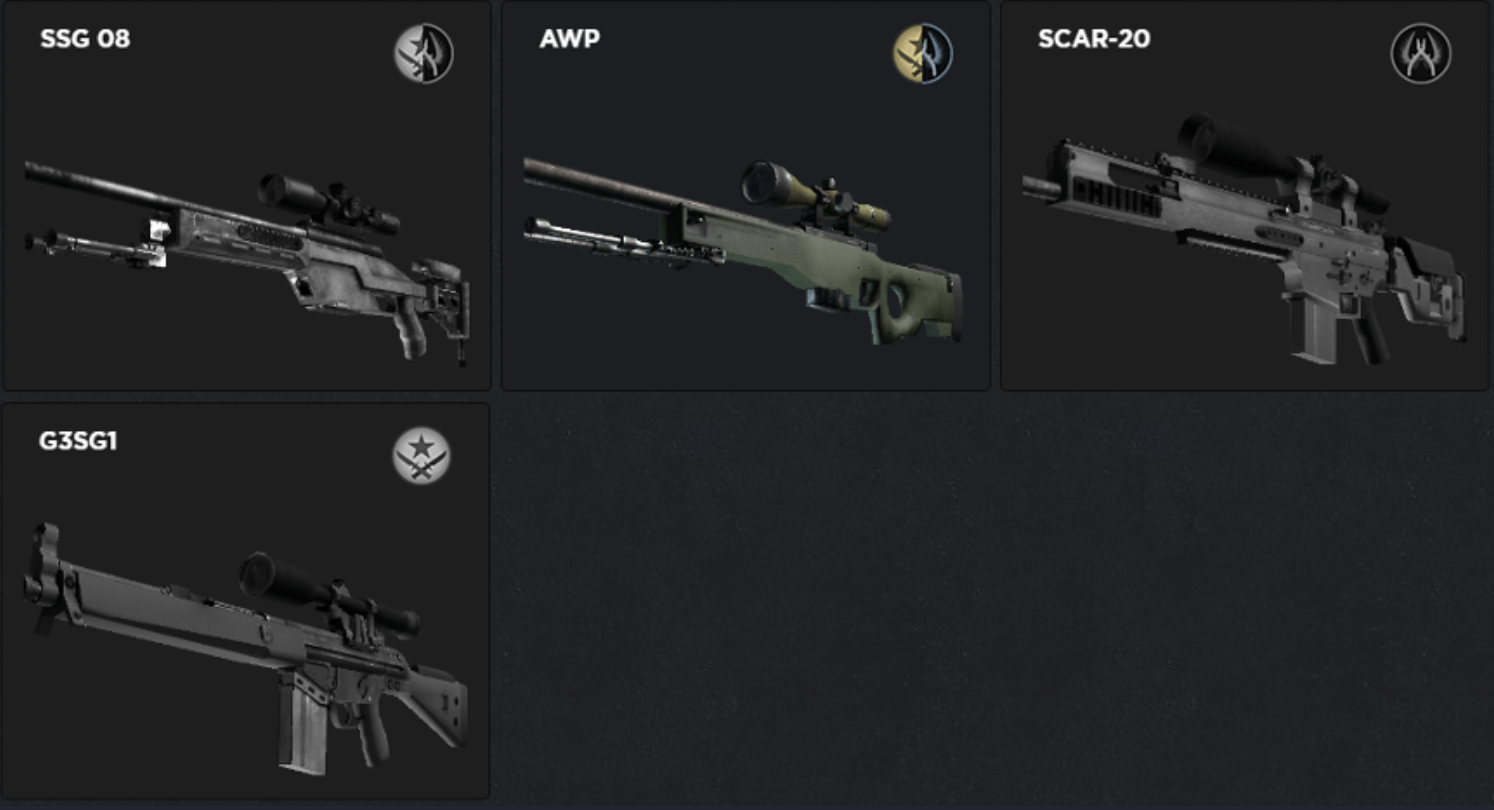Screen dimensions: 1494x810
Task: Click the SSG 08 title text
Action: 85,39
